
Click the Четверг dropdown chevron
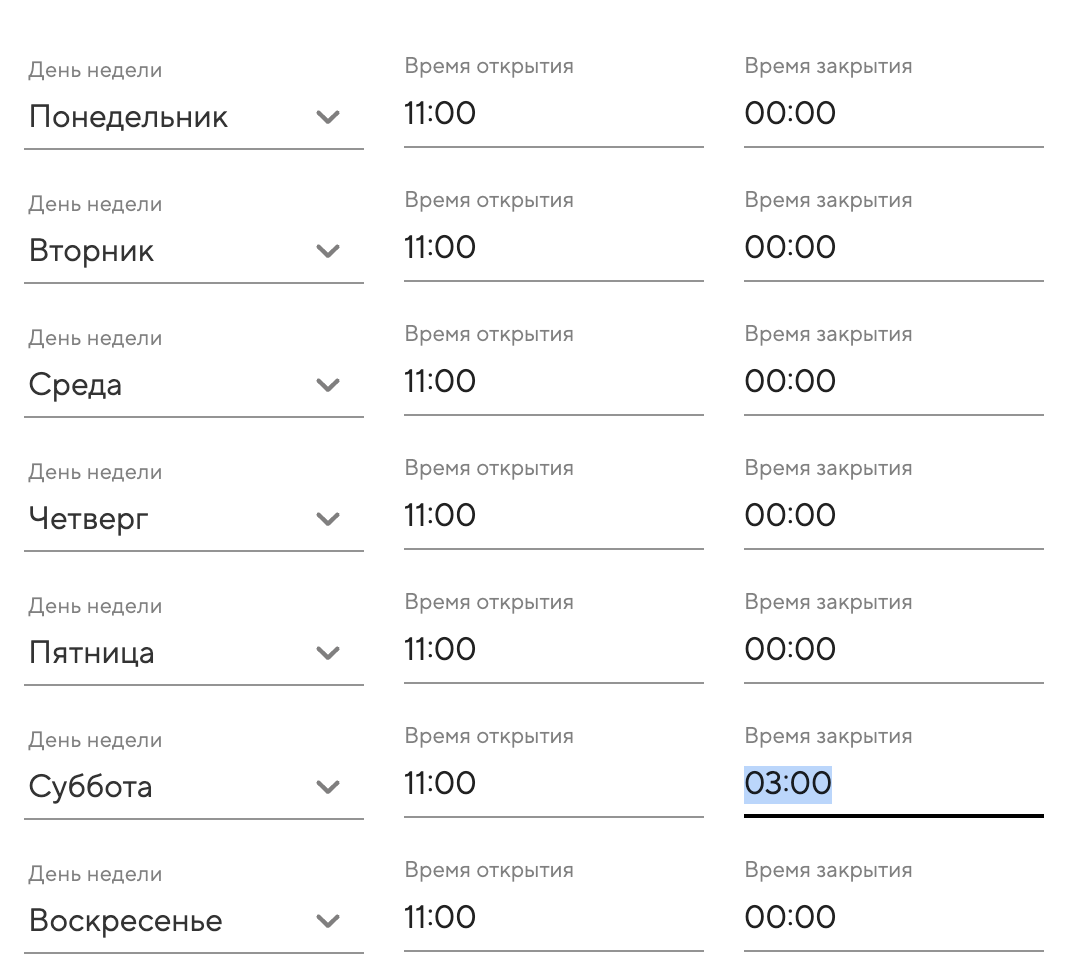[328, 519]
